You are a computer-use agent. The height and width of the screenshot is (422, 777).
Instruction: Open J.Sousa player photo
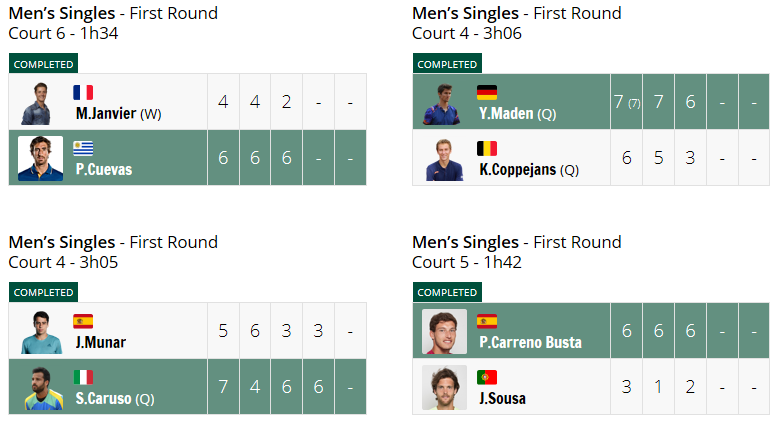point(444,387)
